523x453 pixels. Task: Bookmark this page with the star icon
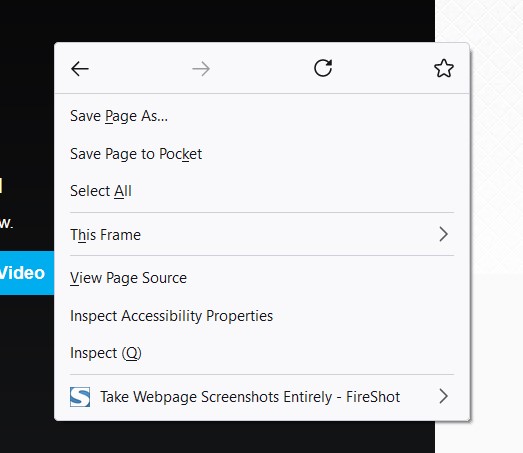tap(444, 68)
